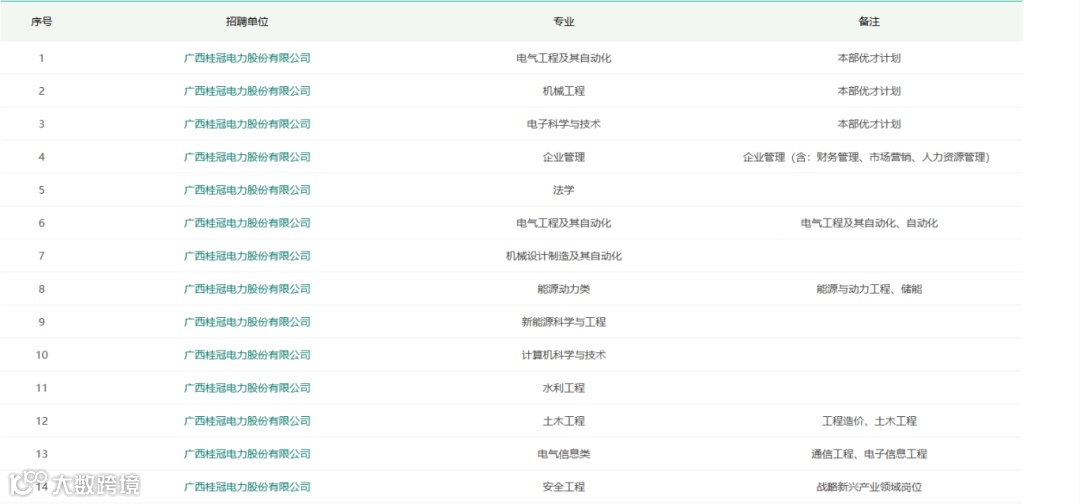
Task: Click 本部优才计划 remark in row 1
Action: [x=869, y=58]
